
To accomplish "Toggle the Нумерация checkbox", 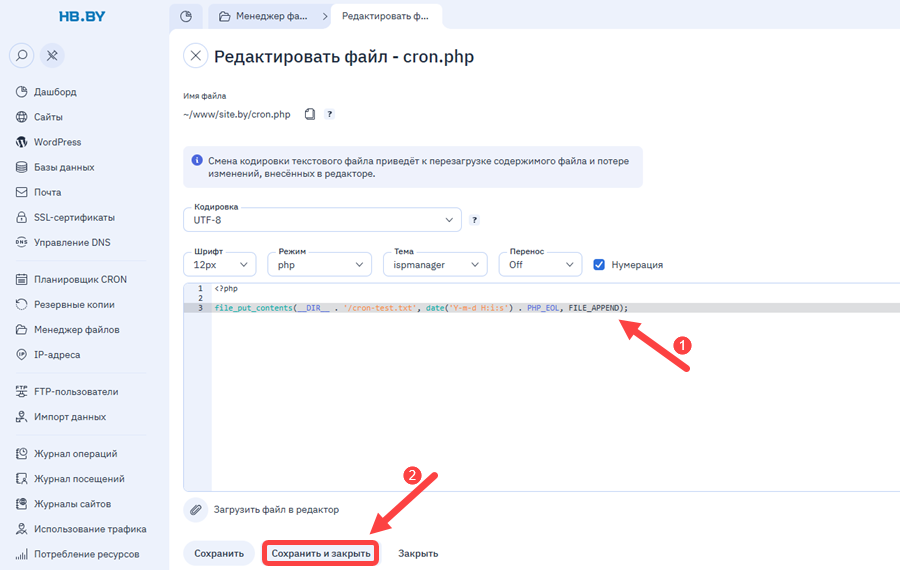I will coord(599,265).
